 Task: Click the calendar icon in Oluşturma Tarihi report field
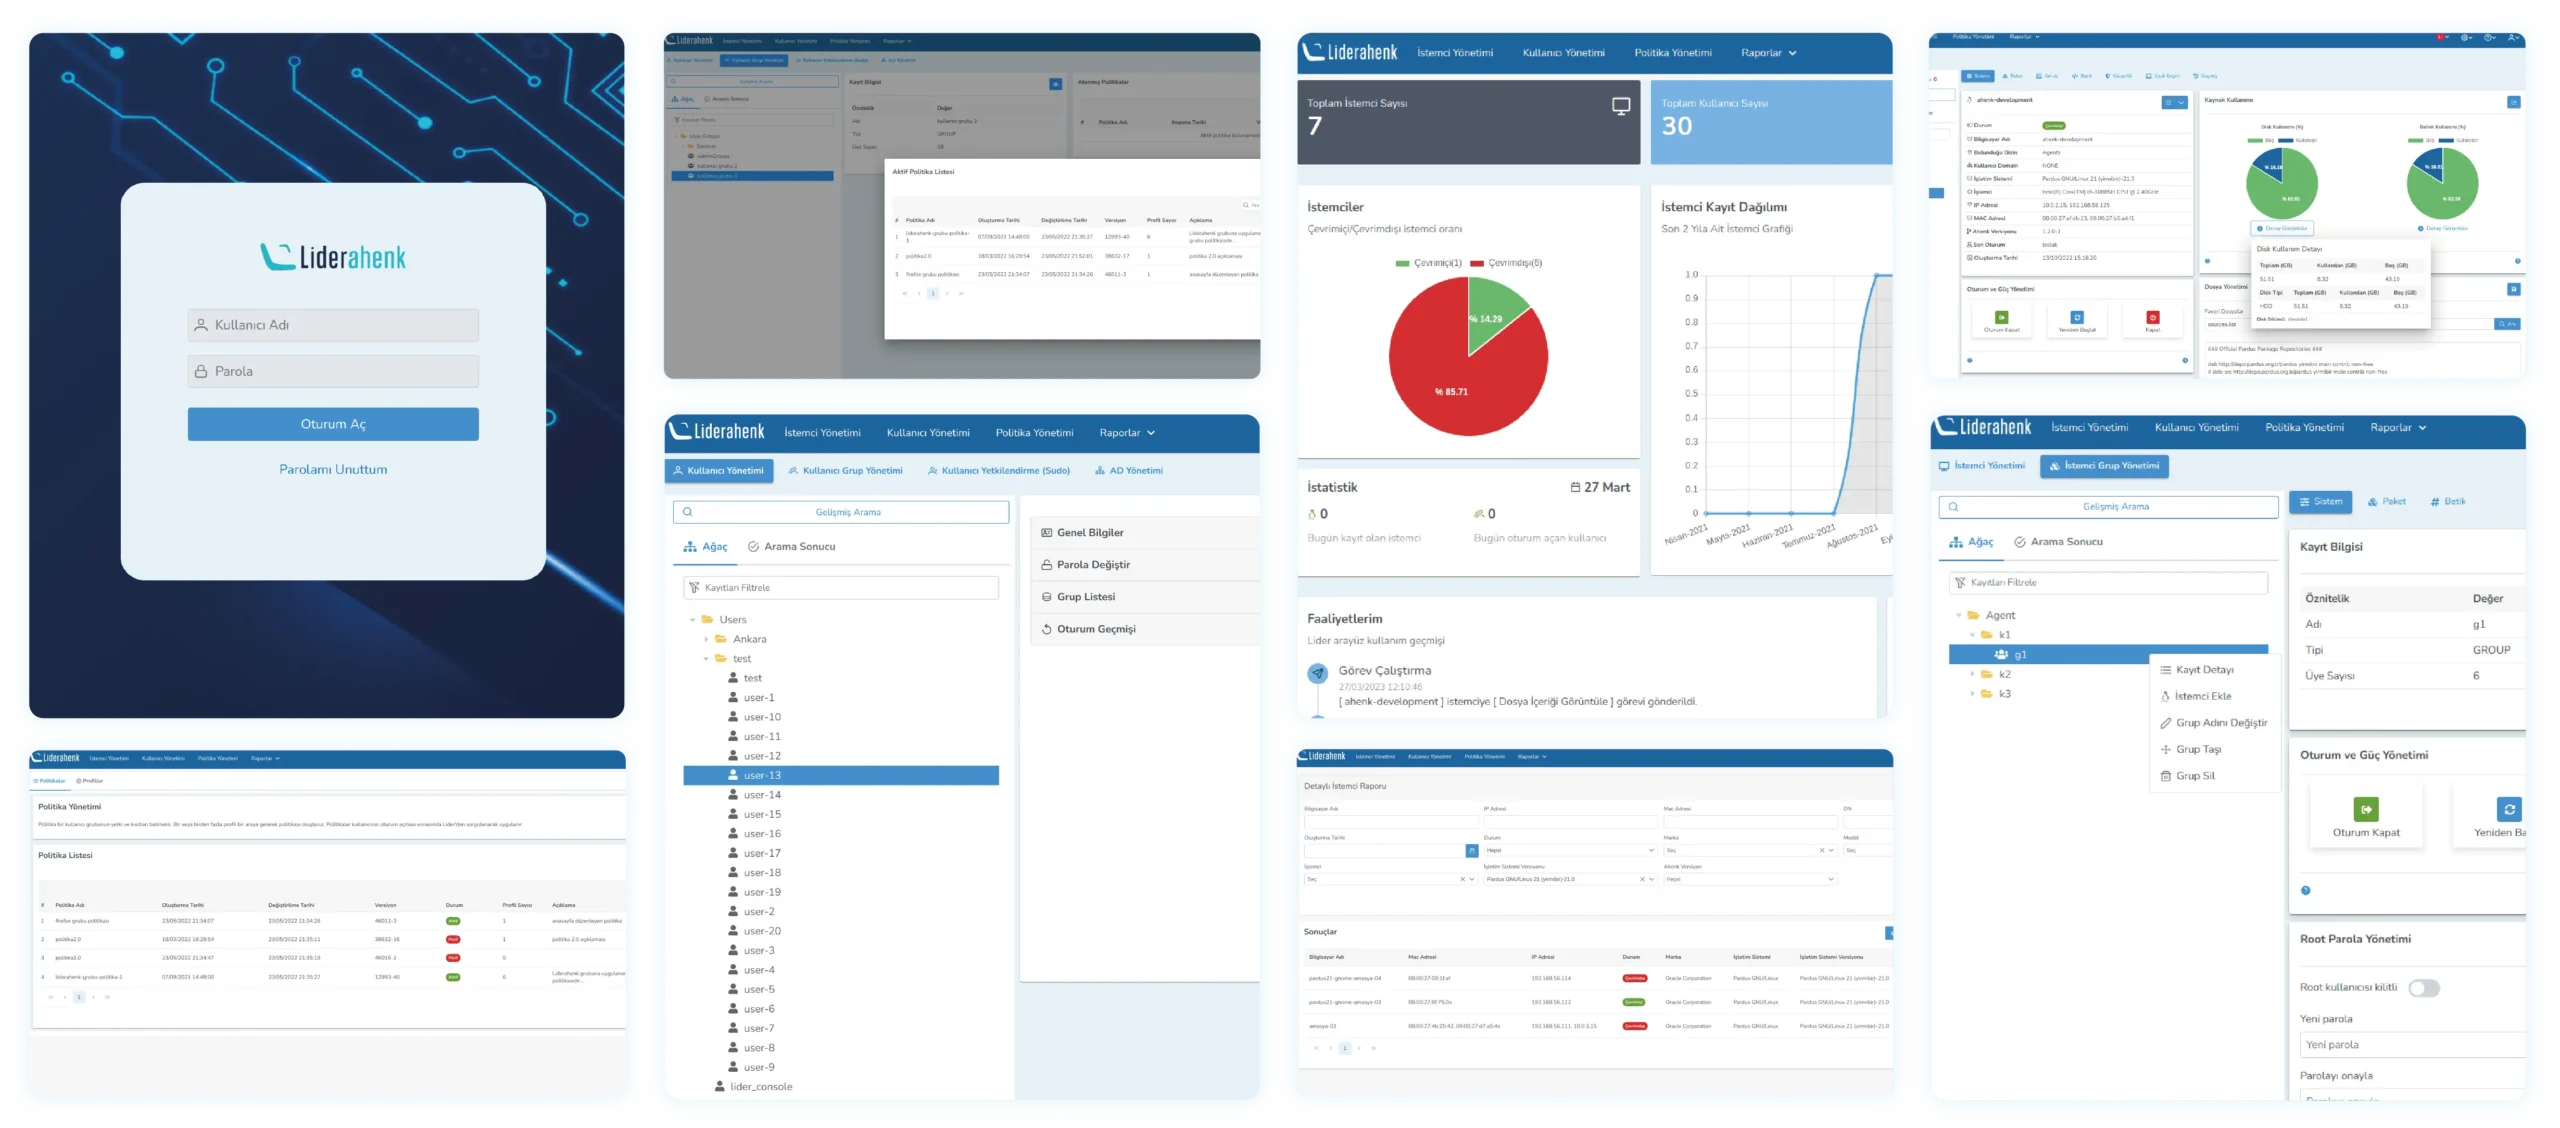(1471, 851)
